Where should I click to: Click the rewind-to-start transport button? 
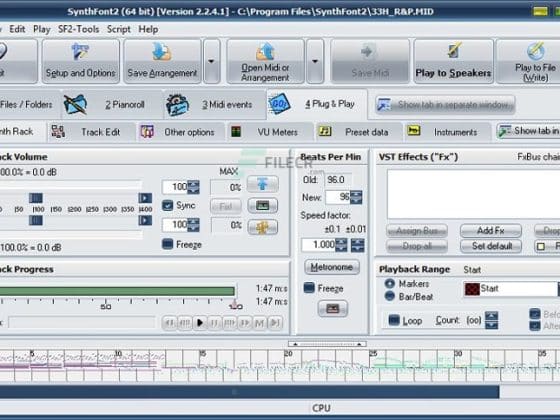coord(170,323)
